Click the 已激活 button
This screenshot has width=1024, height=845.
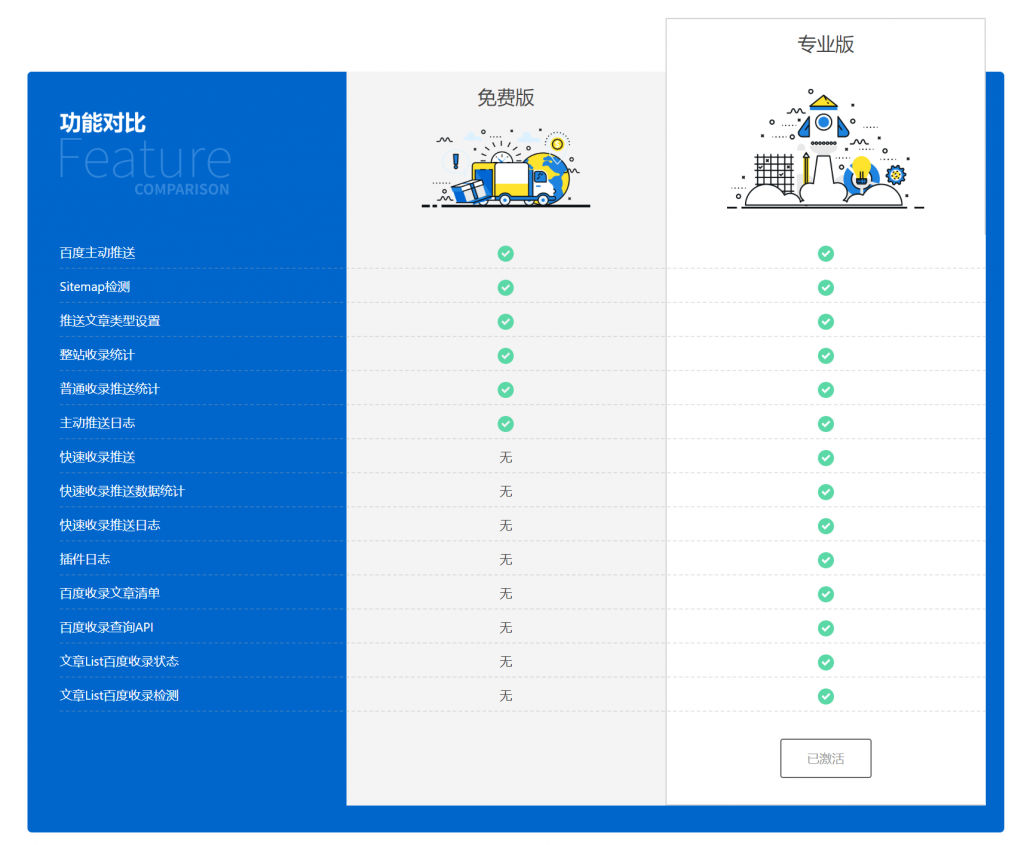(x=826, y=758)
